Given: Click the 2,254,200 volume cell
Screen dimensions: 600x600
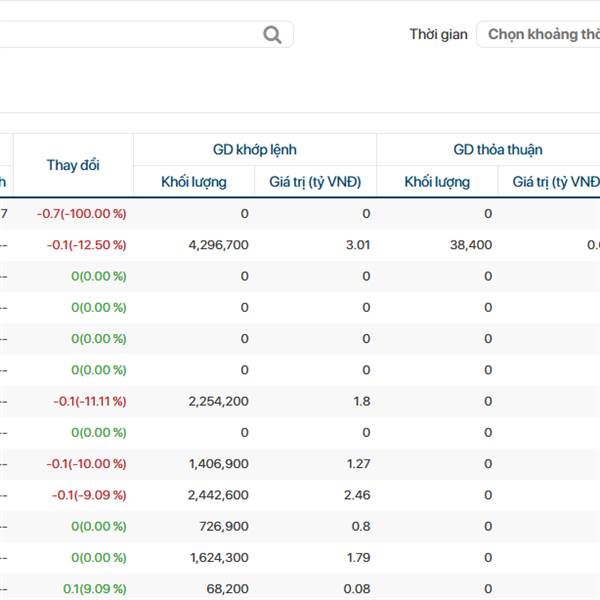Looking at the screenshot, I should [x=218, y=401].
